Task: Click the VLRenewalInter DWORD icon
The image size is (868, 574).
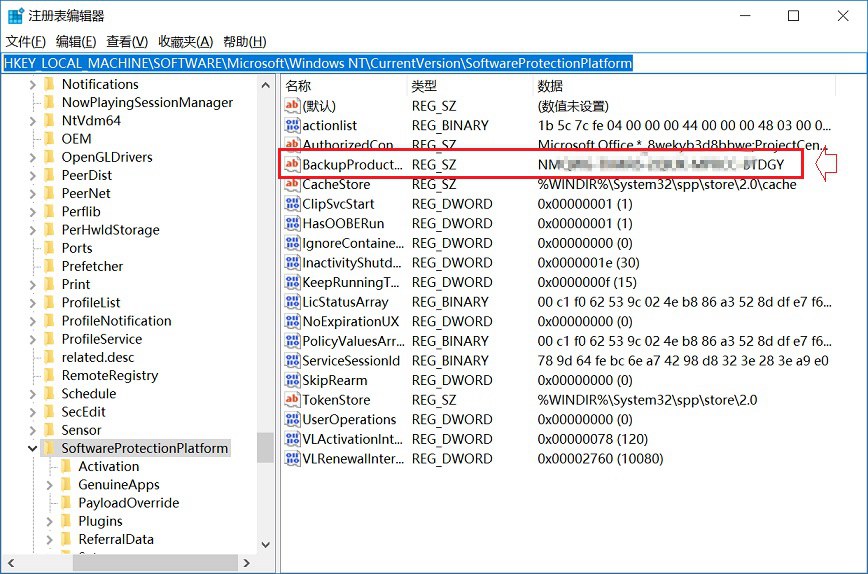Action: click(292, 458)
